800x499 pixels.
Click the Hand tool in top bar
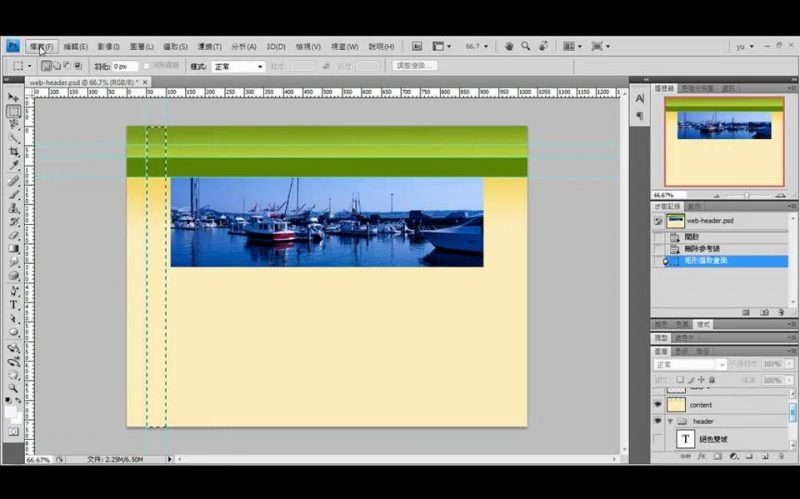click(509, 46)
